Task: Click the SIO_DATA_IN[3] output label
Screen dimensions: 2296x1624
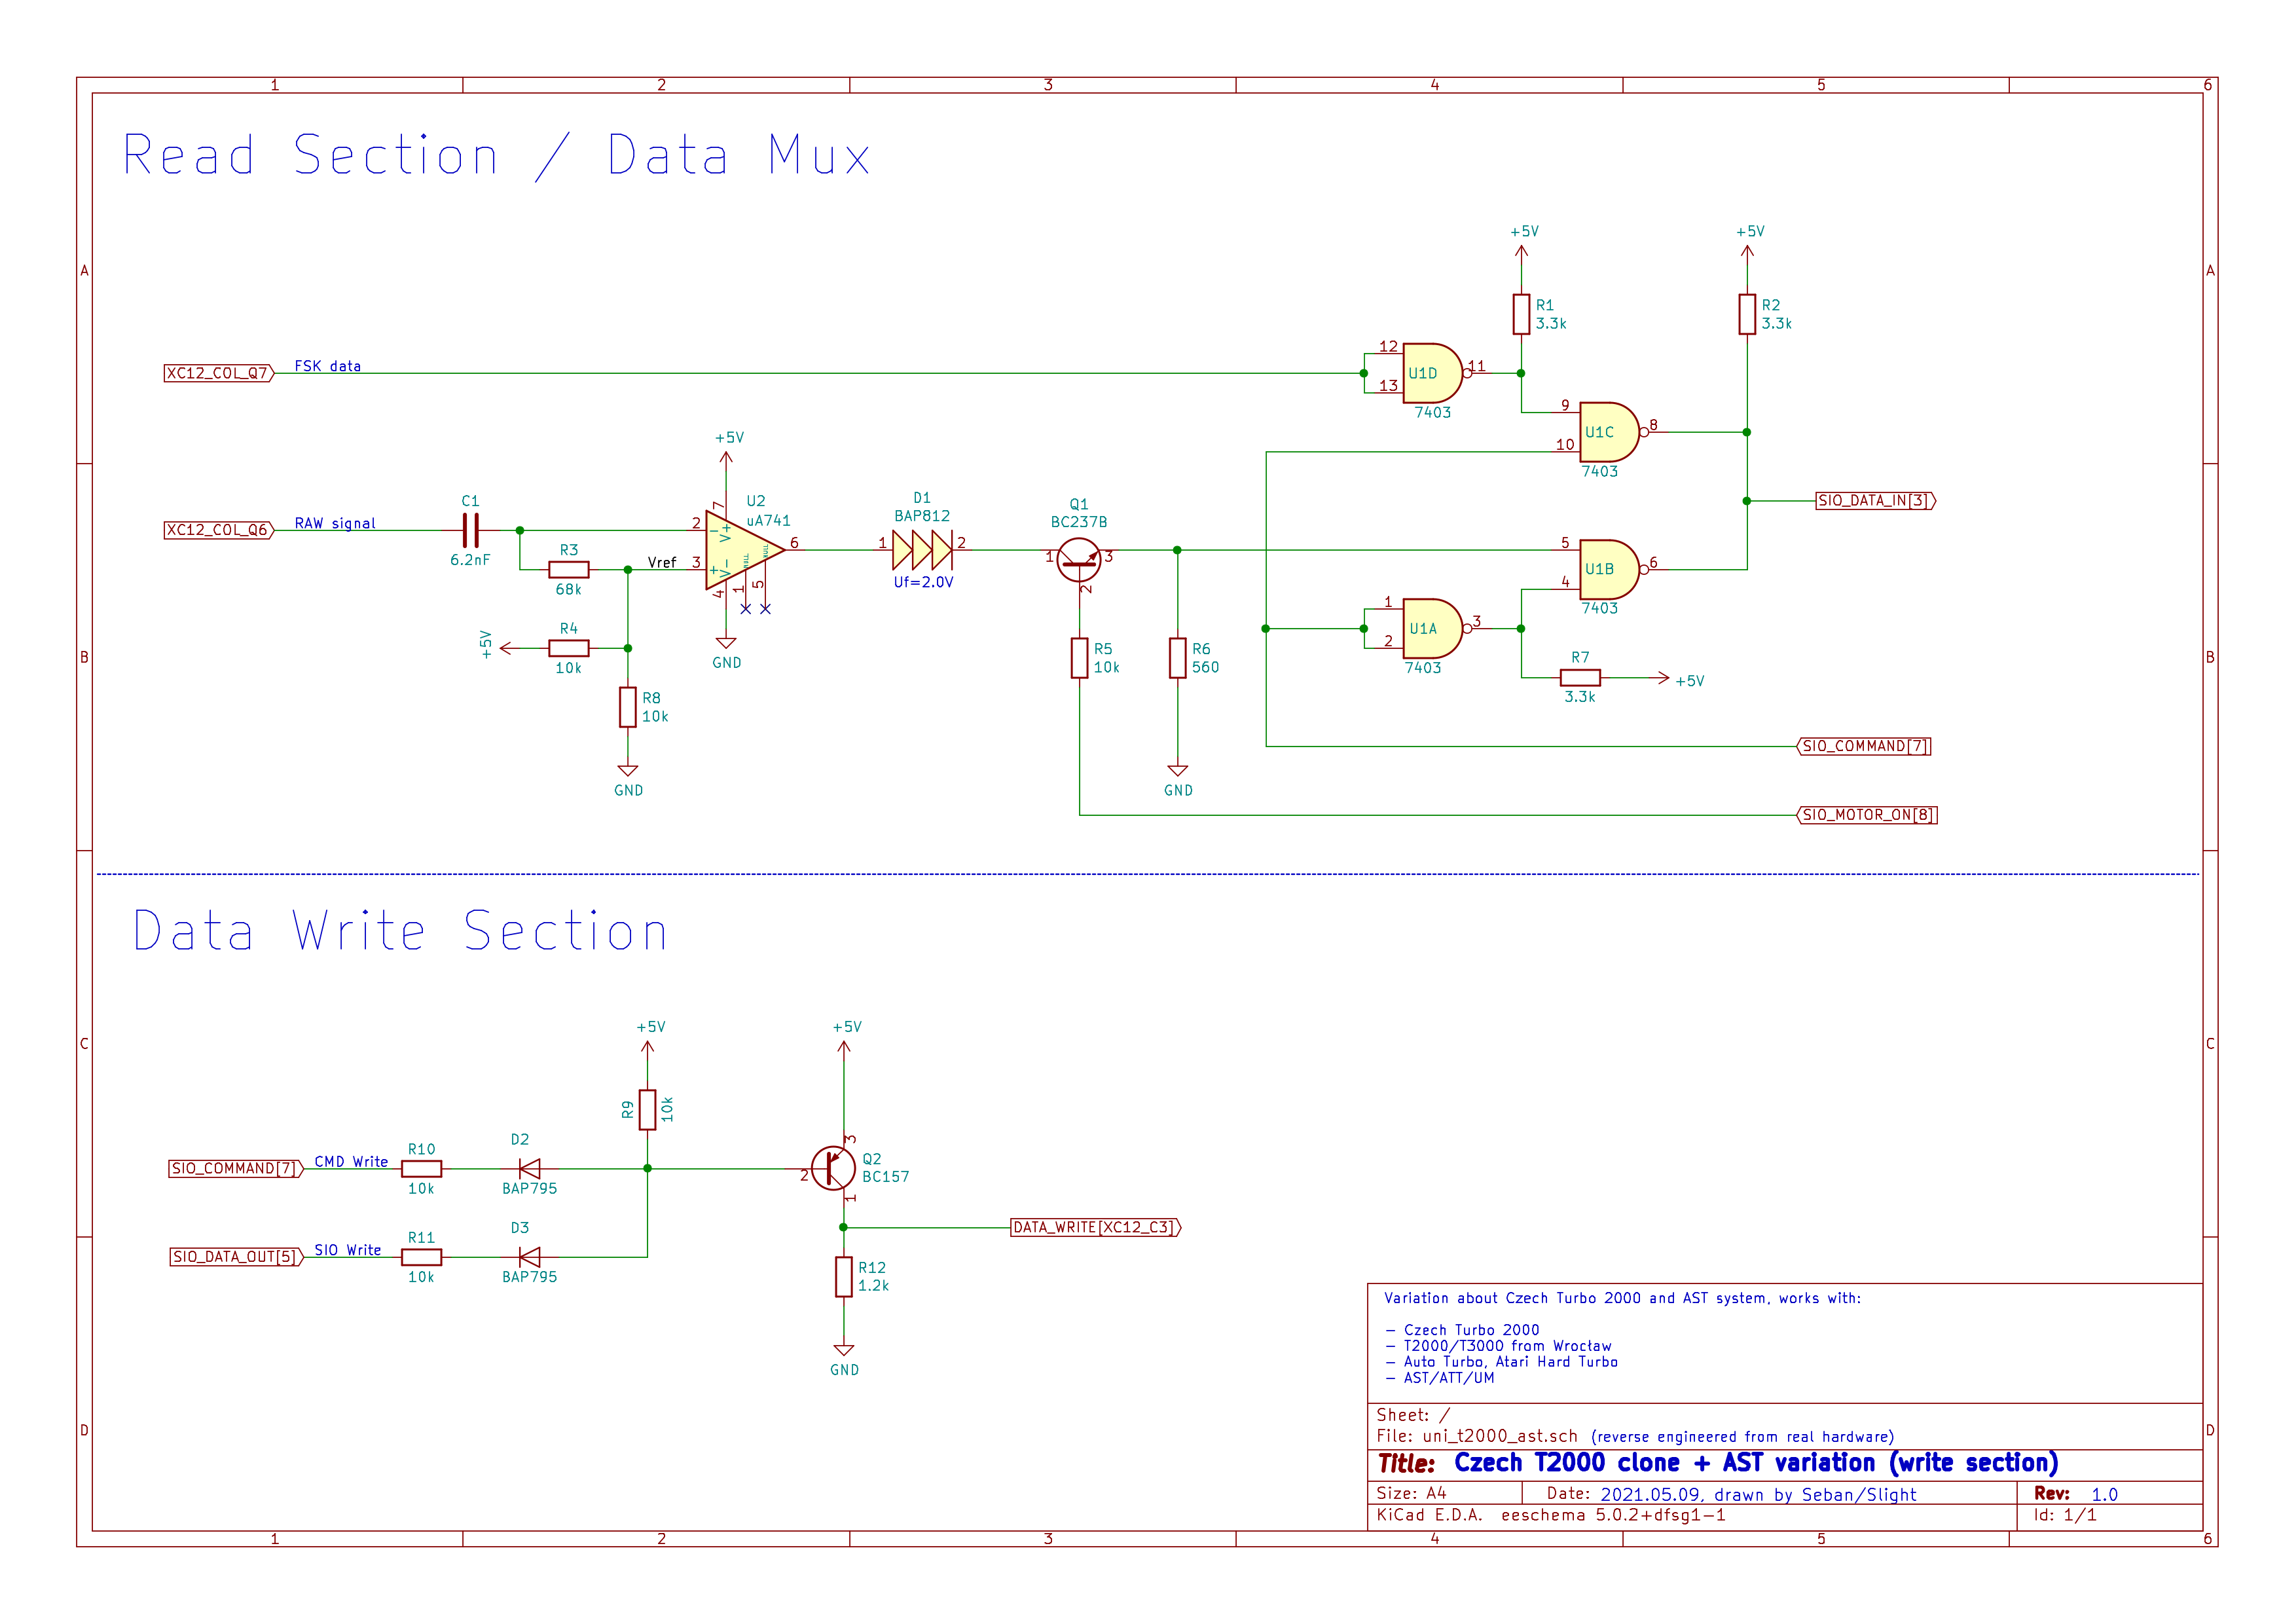Action: pyautogui.click(x=1875, y=500)
